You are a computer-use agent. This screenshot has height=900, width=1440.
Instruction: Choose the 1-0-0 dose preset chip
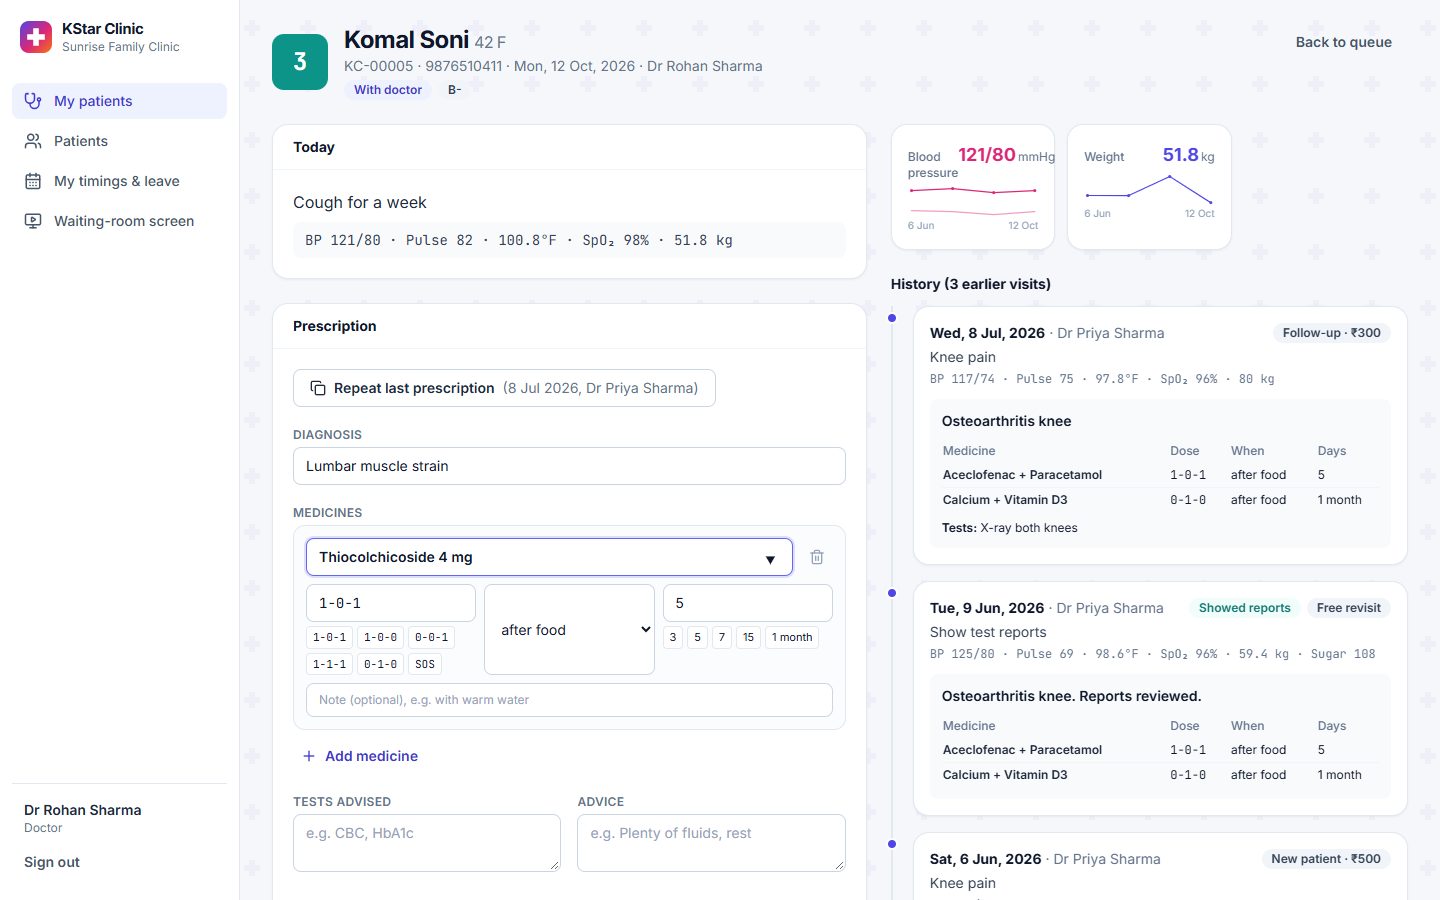pyautogui.click(x=380, y=637)
